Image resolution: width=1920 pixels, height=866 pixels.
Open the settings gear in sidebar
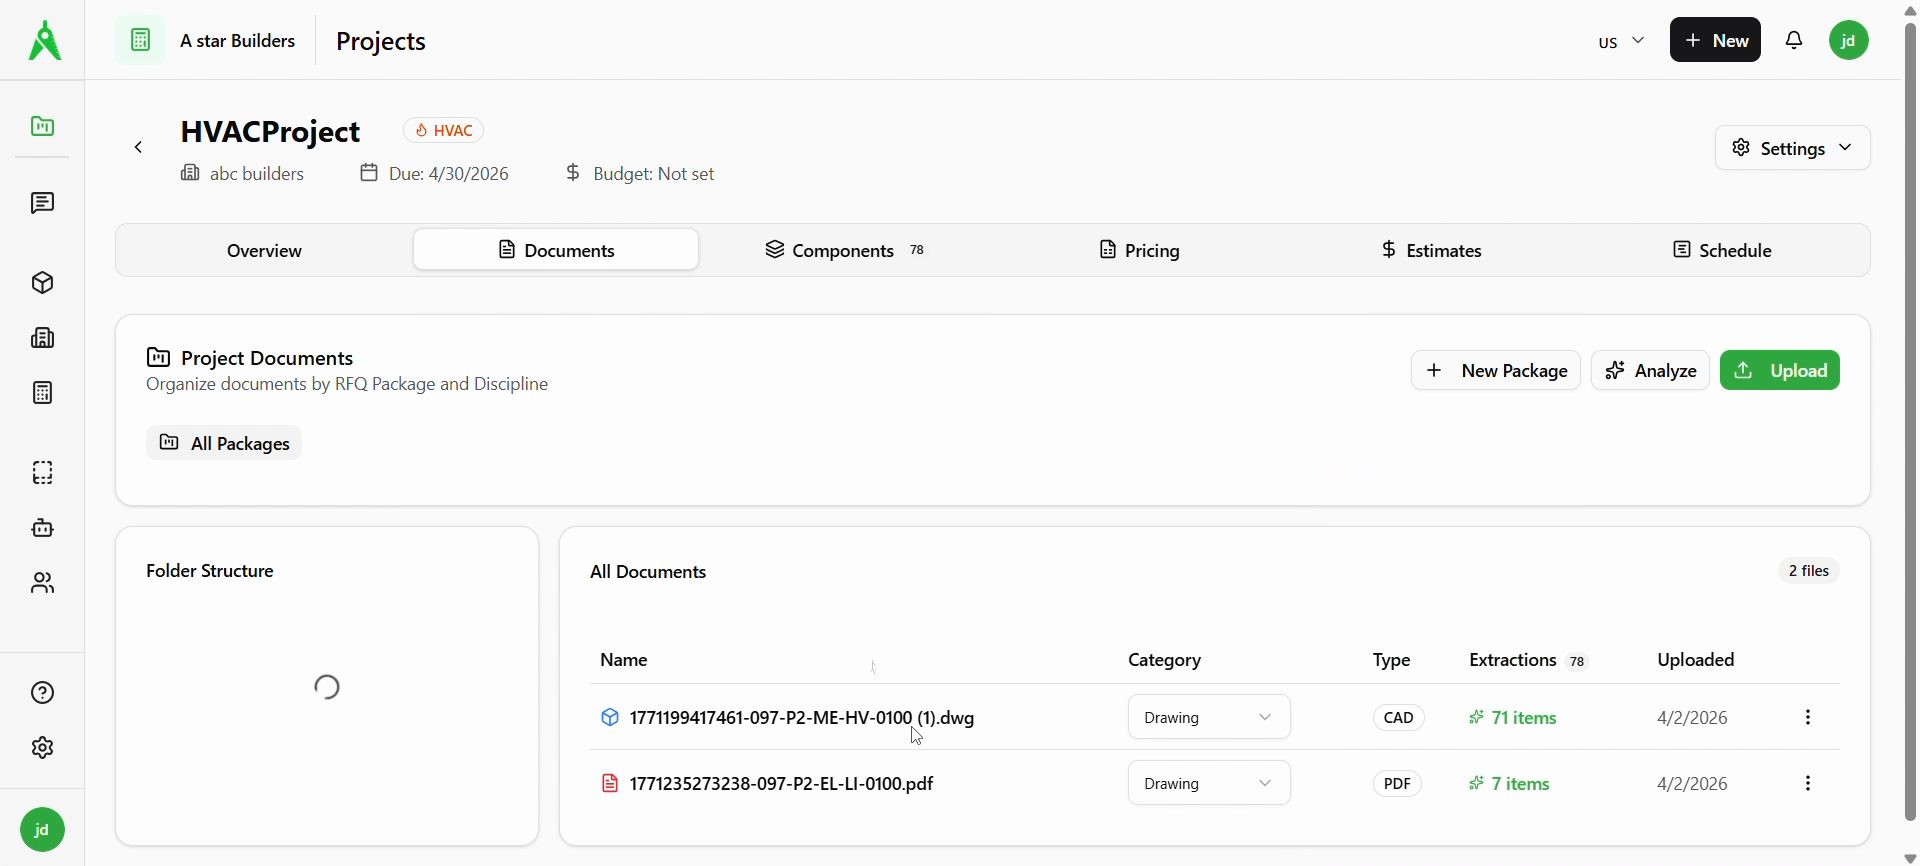point(42,748)
